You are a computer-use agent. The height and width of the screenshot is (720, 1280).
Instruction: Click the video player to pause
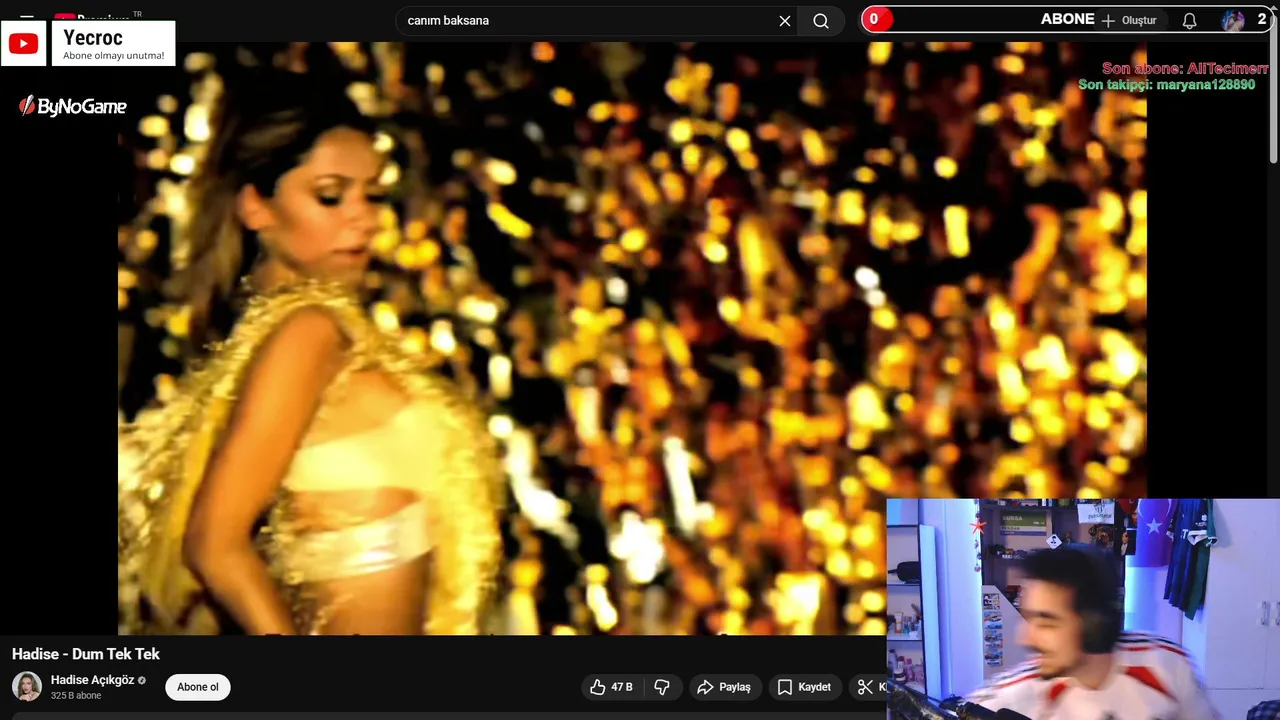point(632,338)
